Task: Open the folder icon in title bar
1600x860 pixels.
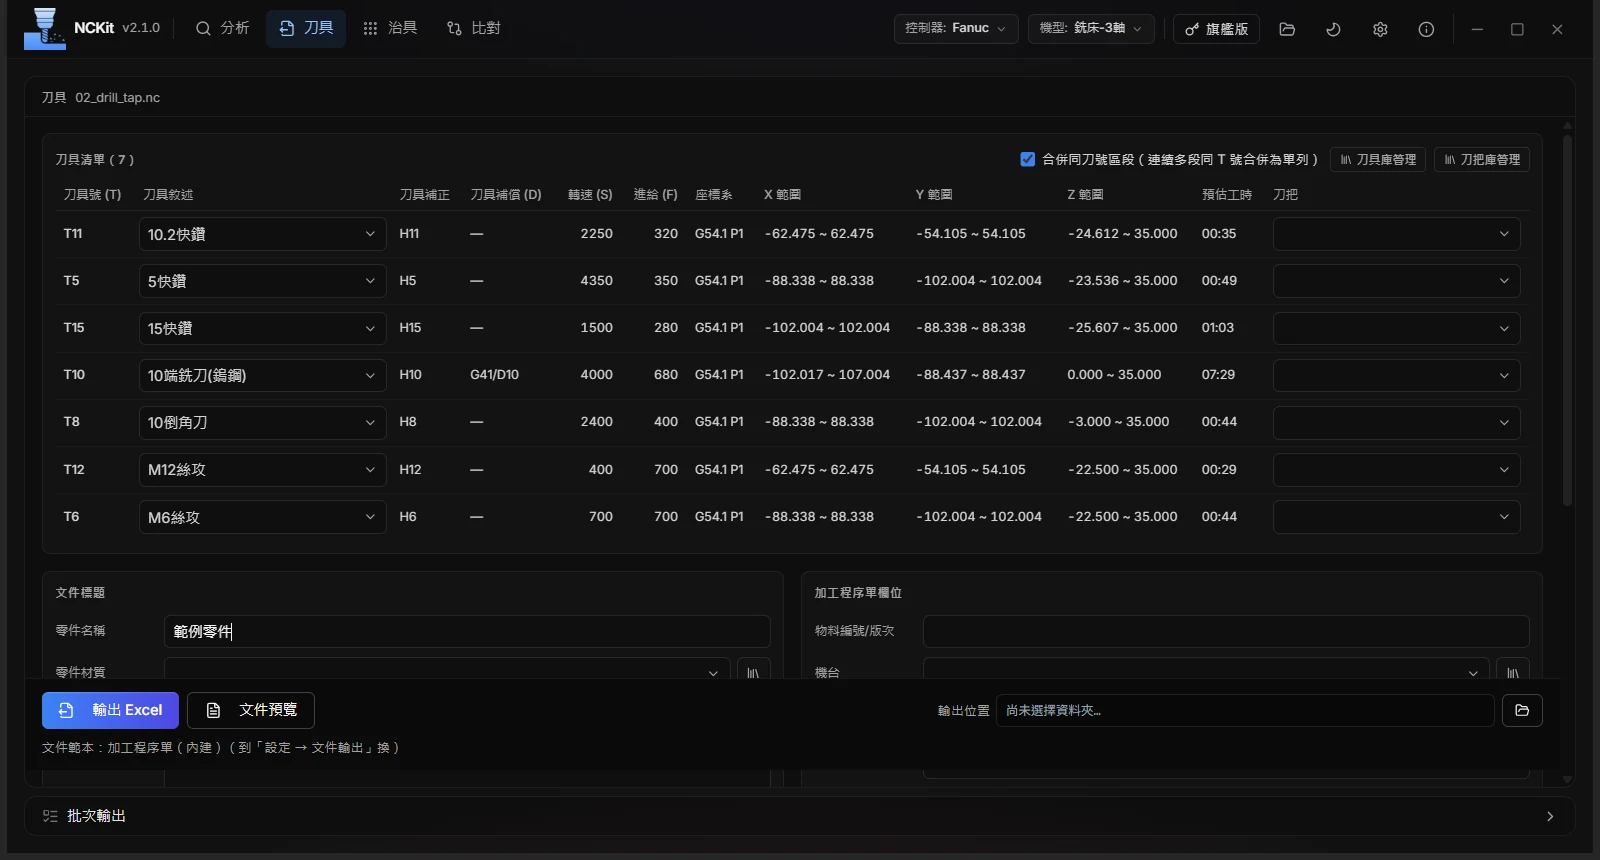Action: (1287, 29)
